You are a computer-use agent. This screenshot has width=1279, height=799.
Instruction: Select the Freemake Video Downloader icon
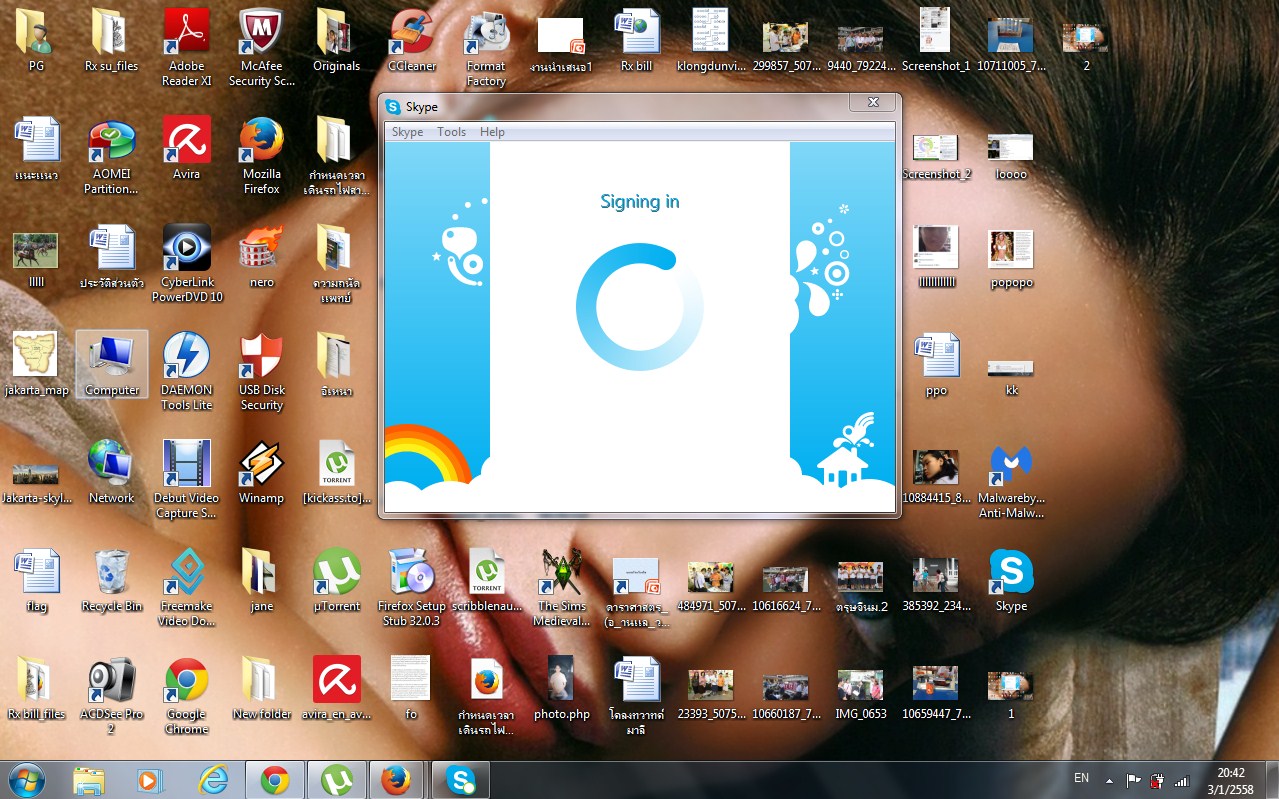tap(186, 588)
